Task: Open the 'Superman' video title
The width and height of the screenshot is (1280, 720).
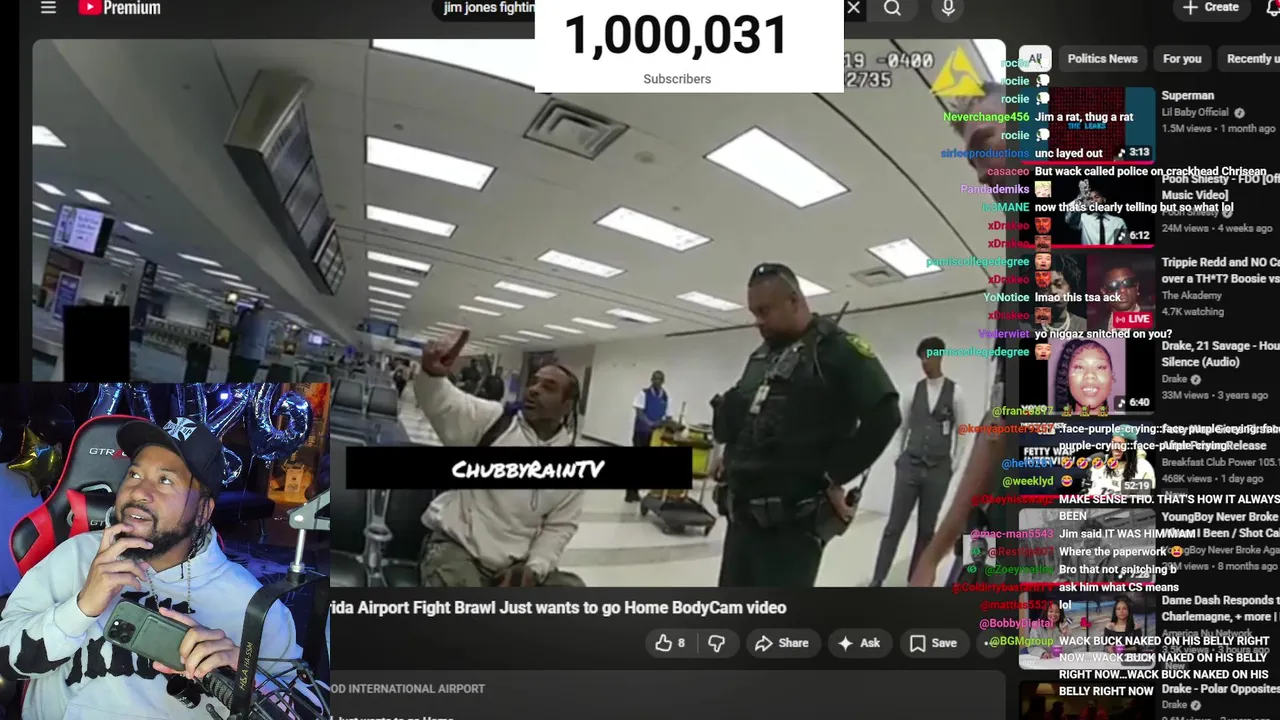Action: click(1188, 96)
